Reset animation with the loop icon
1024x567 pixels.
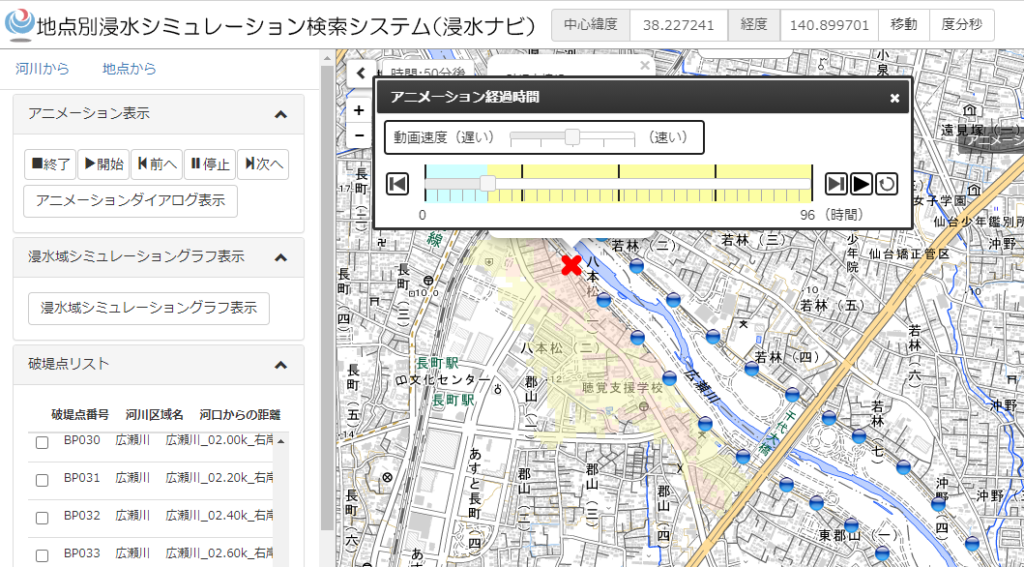click(x=886, y=184)
